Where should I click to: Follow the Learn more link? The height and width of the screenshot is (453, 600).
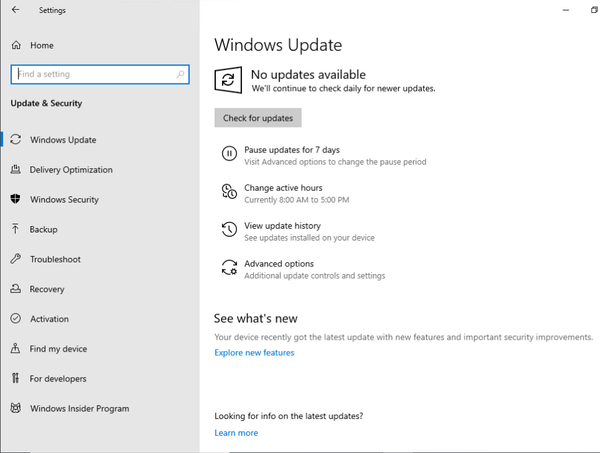(236, 433)
